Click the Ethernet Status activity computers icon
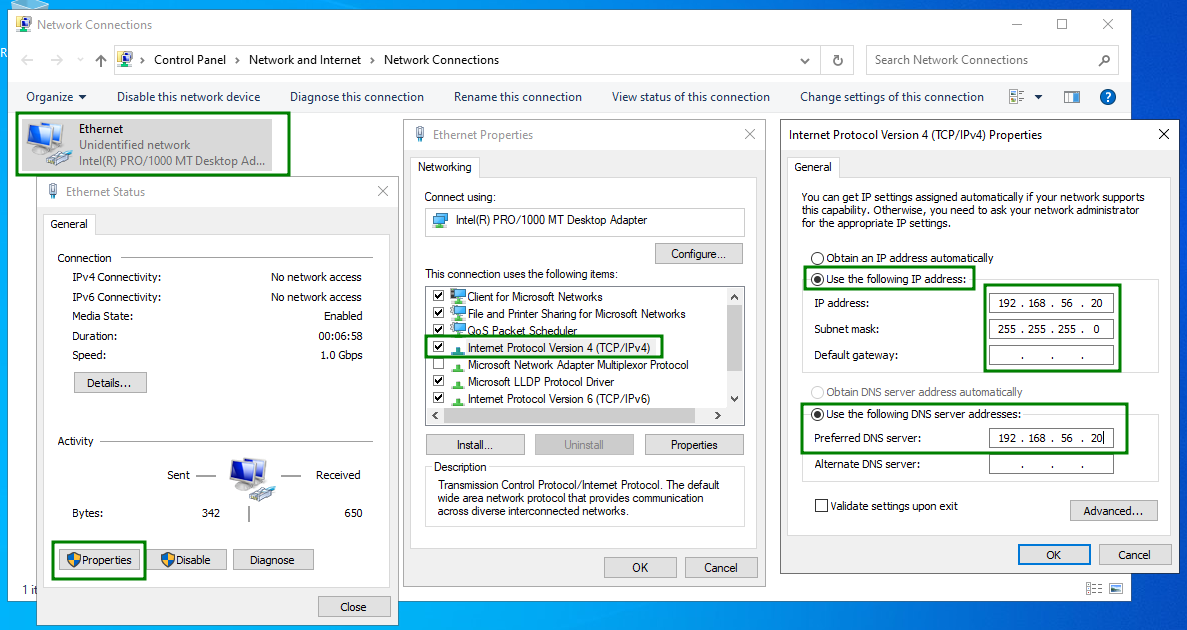 [x=250, y=478]
